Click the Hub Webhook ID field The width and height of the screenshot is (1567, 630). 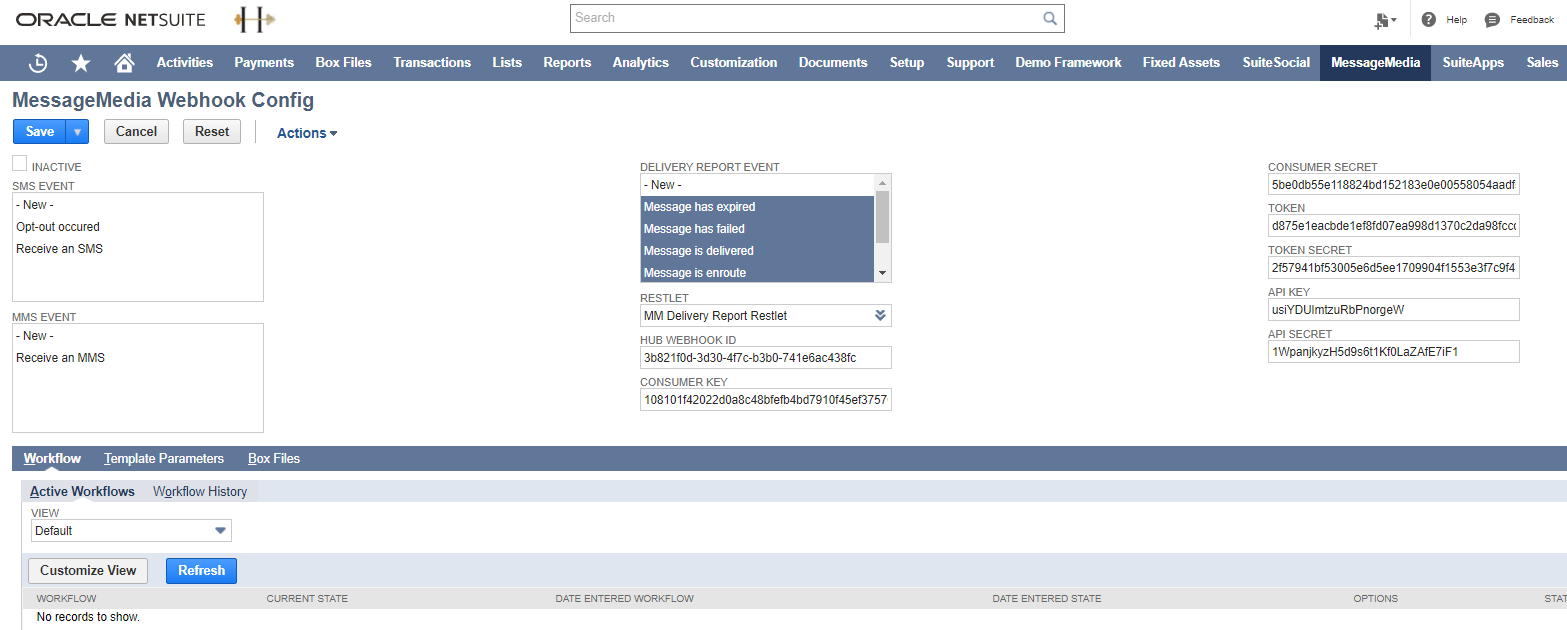point(765,358)
